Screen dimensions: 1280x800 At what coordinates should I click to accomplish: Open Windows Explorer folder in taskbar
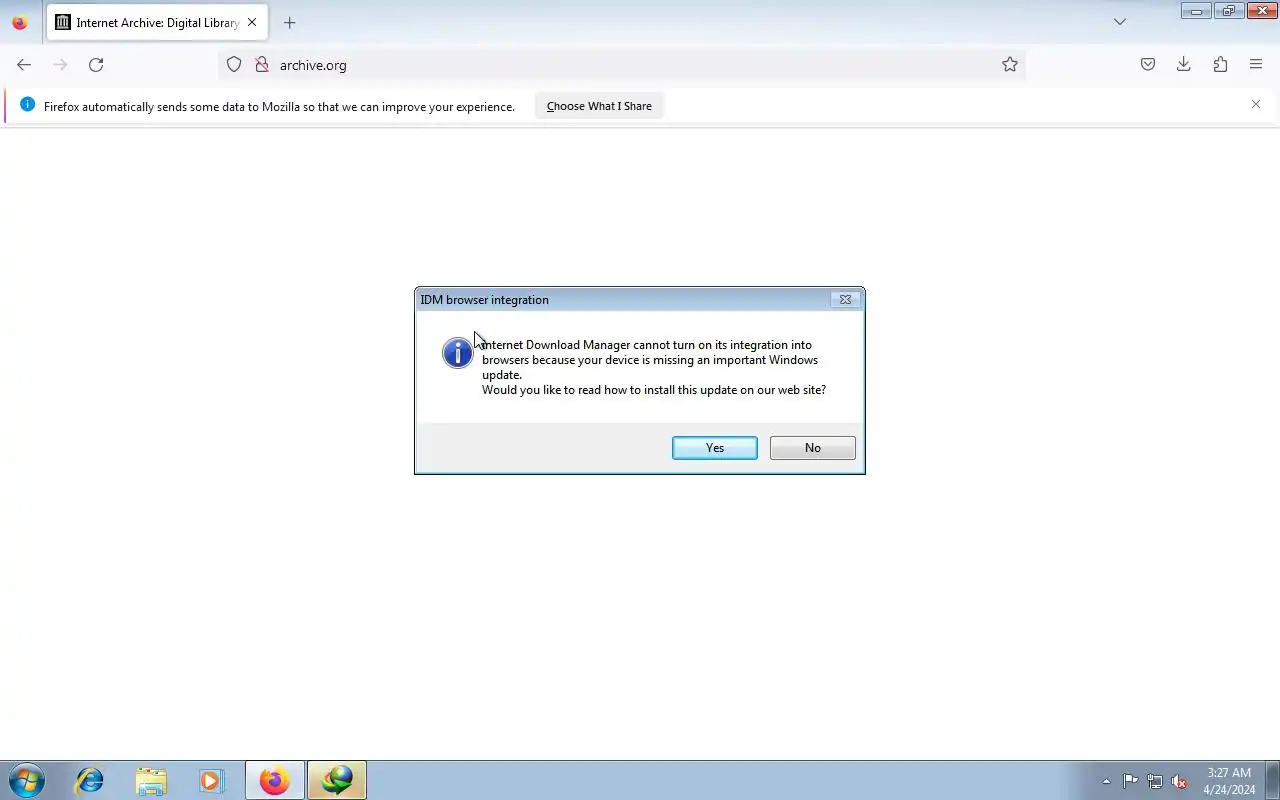[x=151, y=780]
